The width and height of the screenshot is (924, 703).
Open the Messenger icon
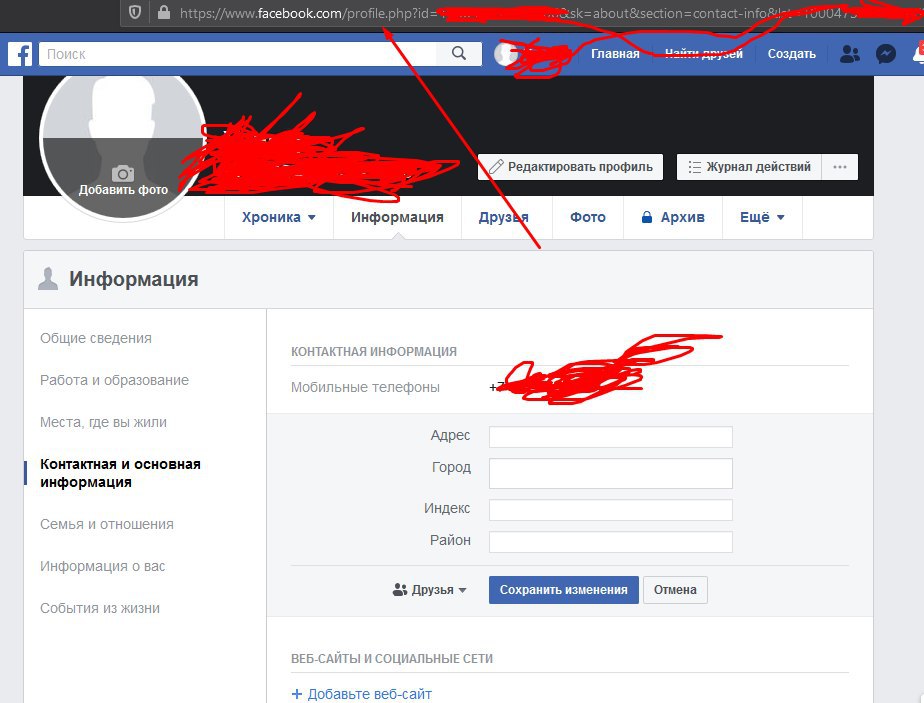click(x=886, y=54)
